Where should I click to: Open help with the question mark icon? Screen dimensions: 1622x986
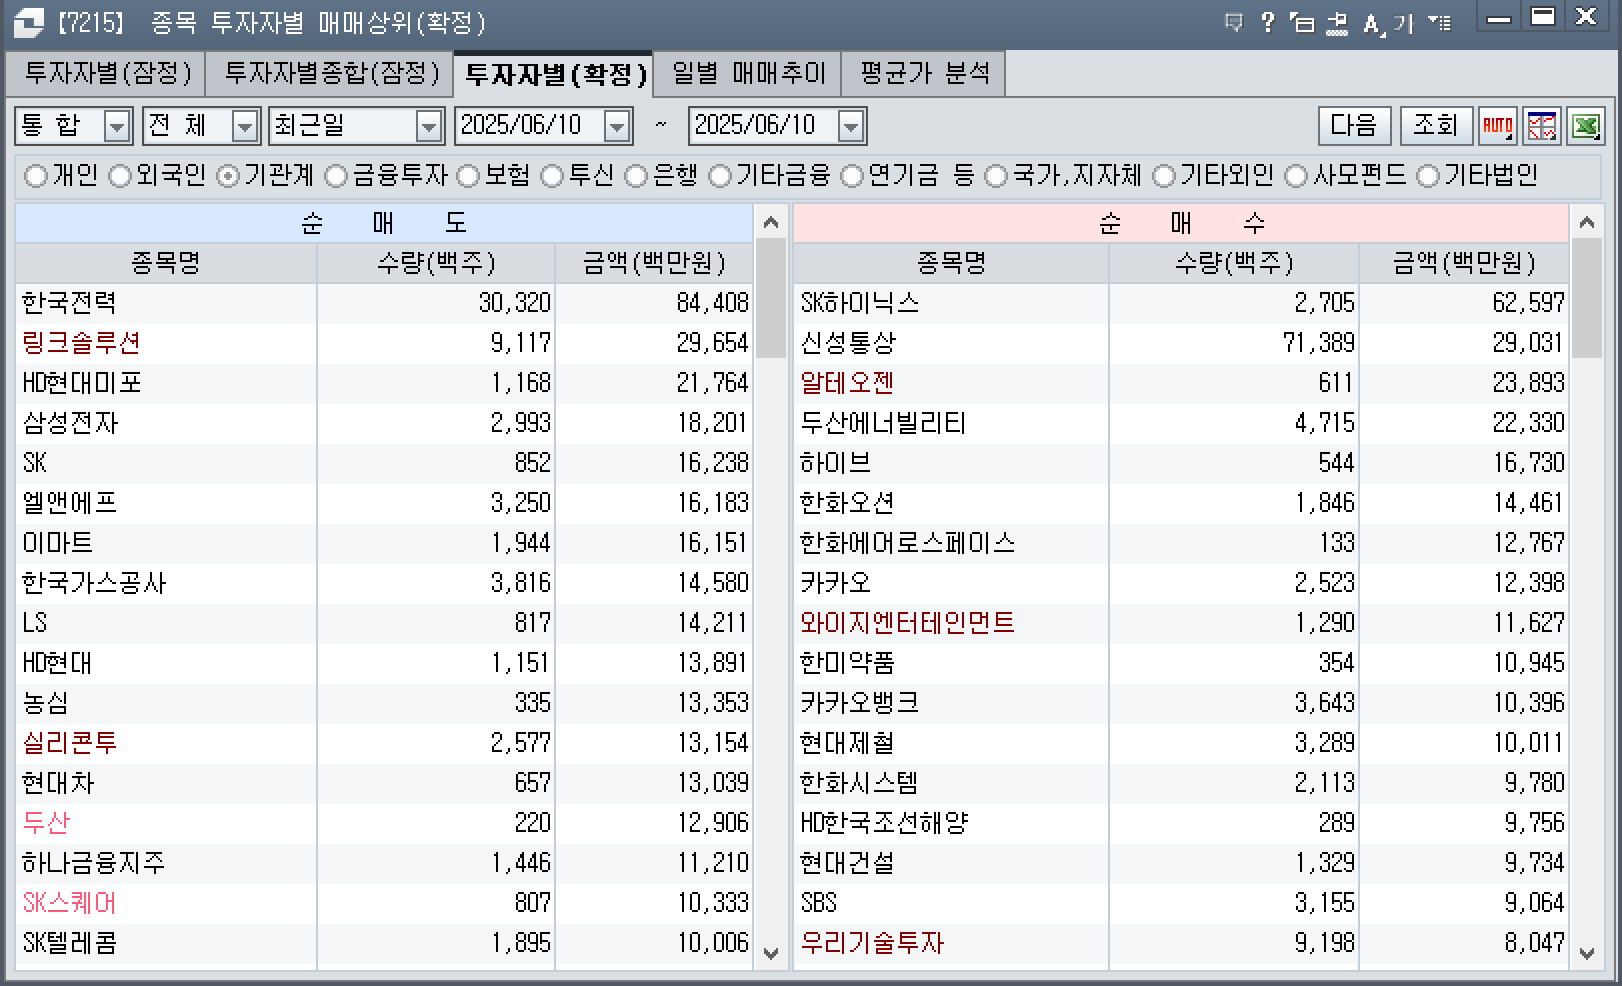tap(1267, 22)
